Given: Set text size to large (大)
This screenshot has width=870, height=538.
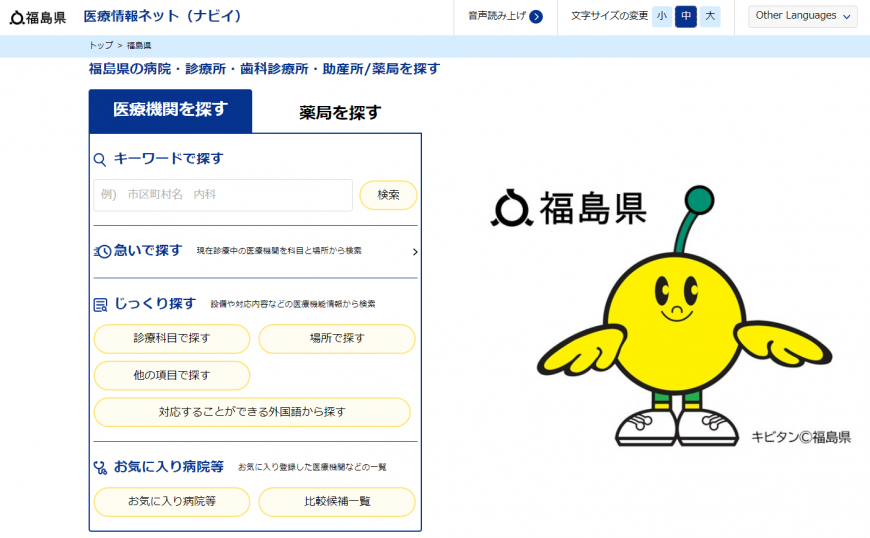Looking at the screenshot, I should click(710, 16).
